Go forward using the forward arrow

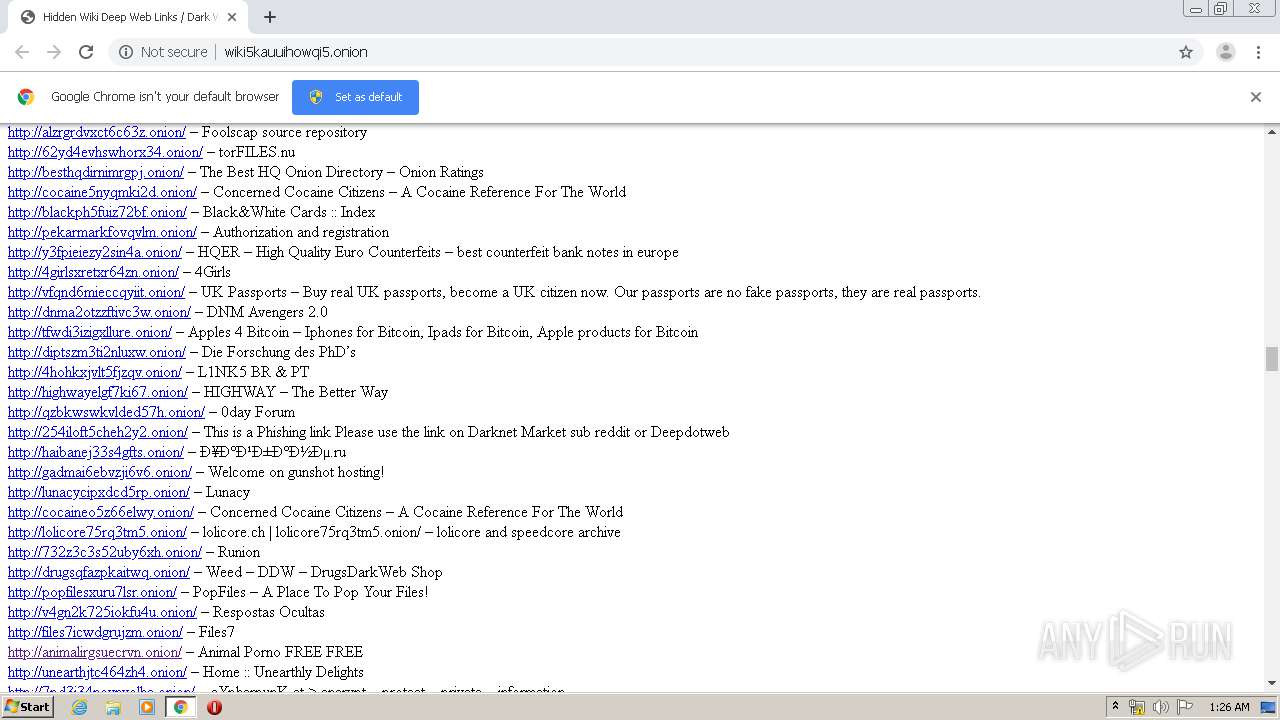54,52
